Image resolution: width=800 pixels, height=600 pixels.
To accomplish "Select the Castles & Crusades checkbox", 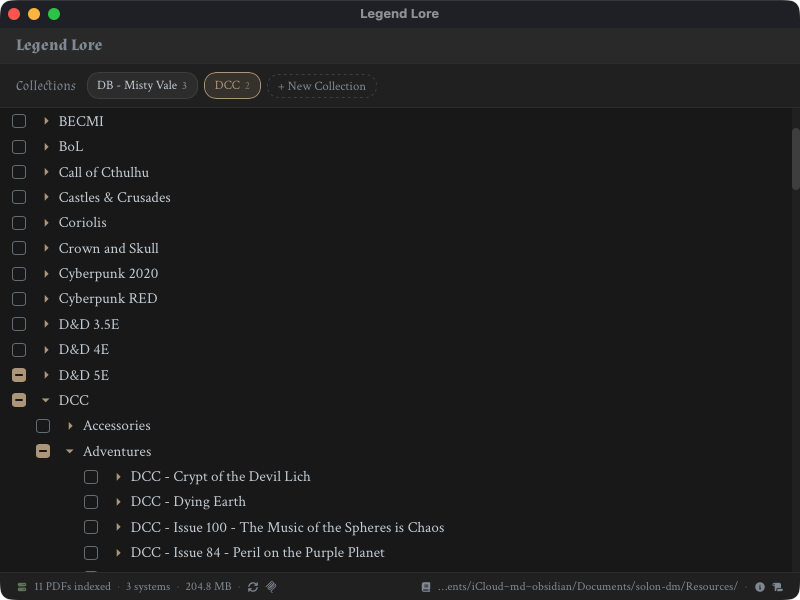I will point(19,197).
